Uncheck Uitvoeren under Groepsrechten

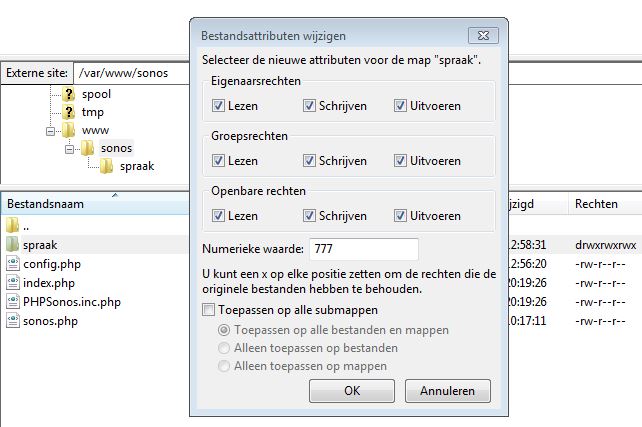pos(401,160)
